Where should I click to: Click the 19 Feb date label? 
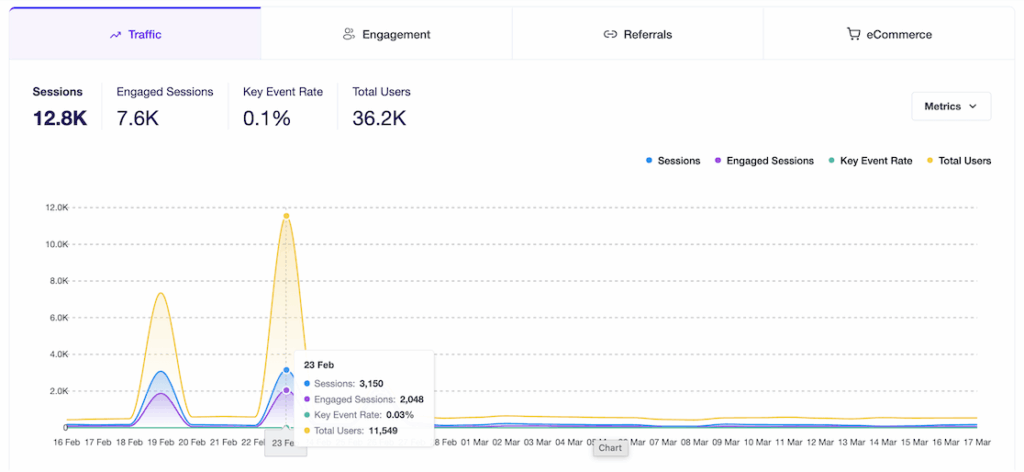pyautogui.click(x=160, y=443)
